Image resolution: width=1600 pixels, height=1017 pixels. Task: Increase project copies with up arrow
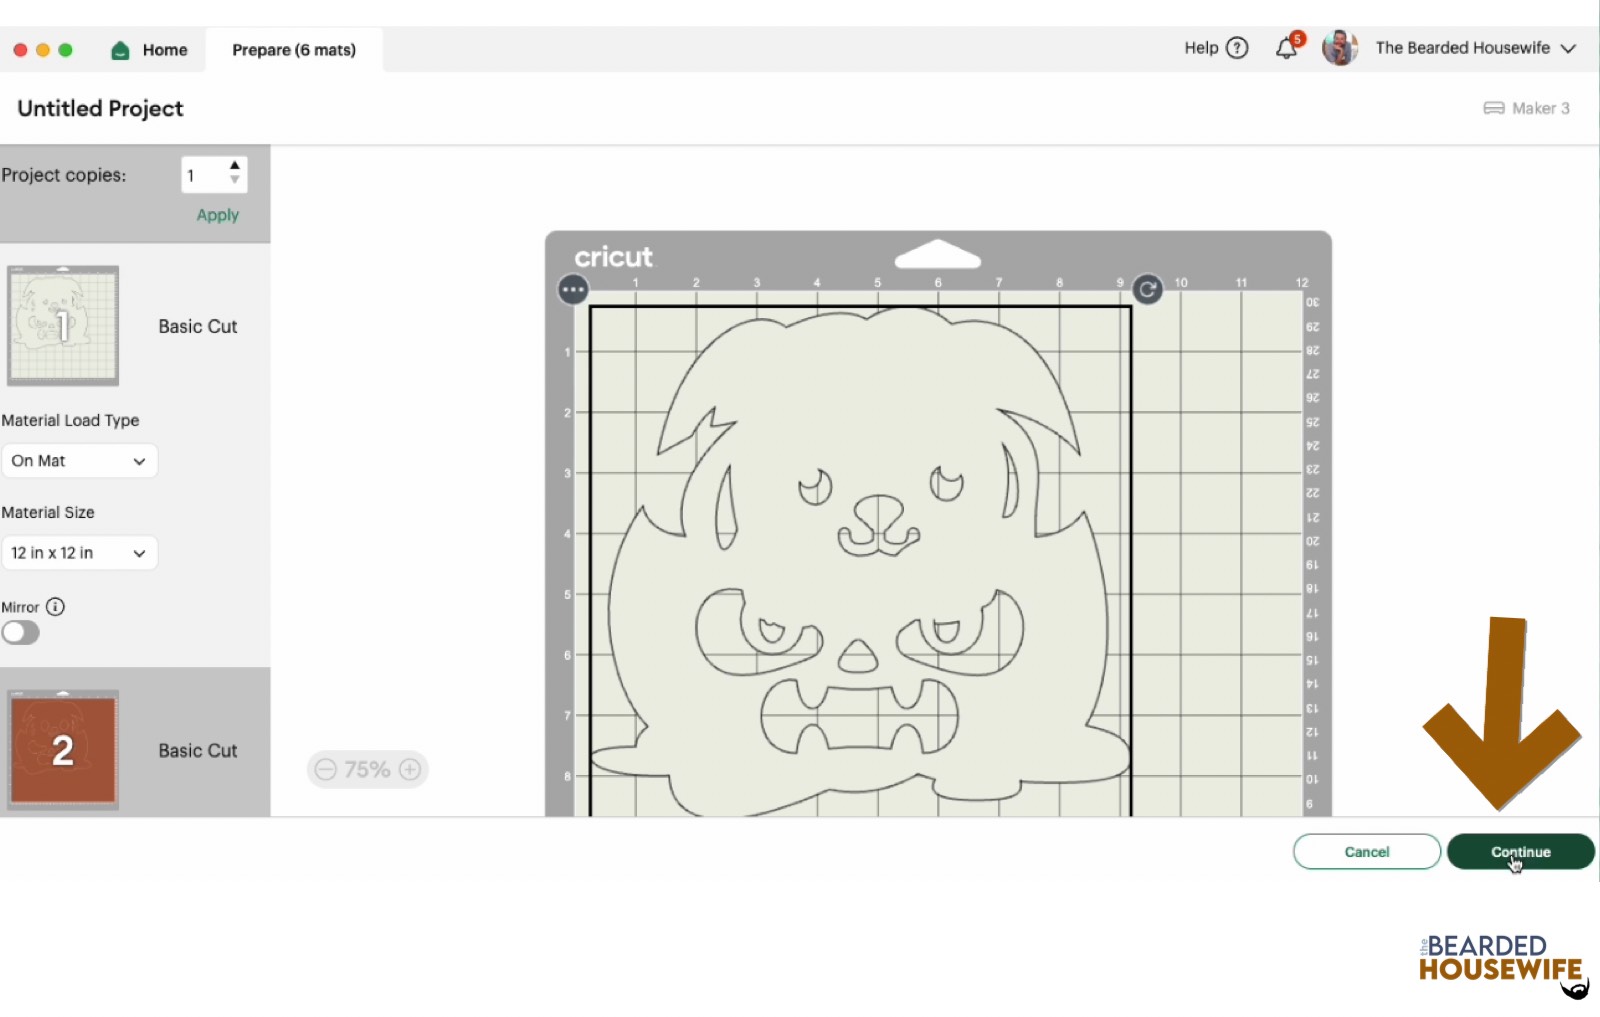235,166
